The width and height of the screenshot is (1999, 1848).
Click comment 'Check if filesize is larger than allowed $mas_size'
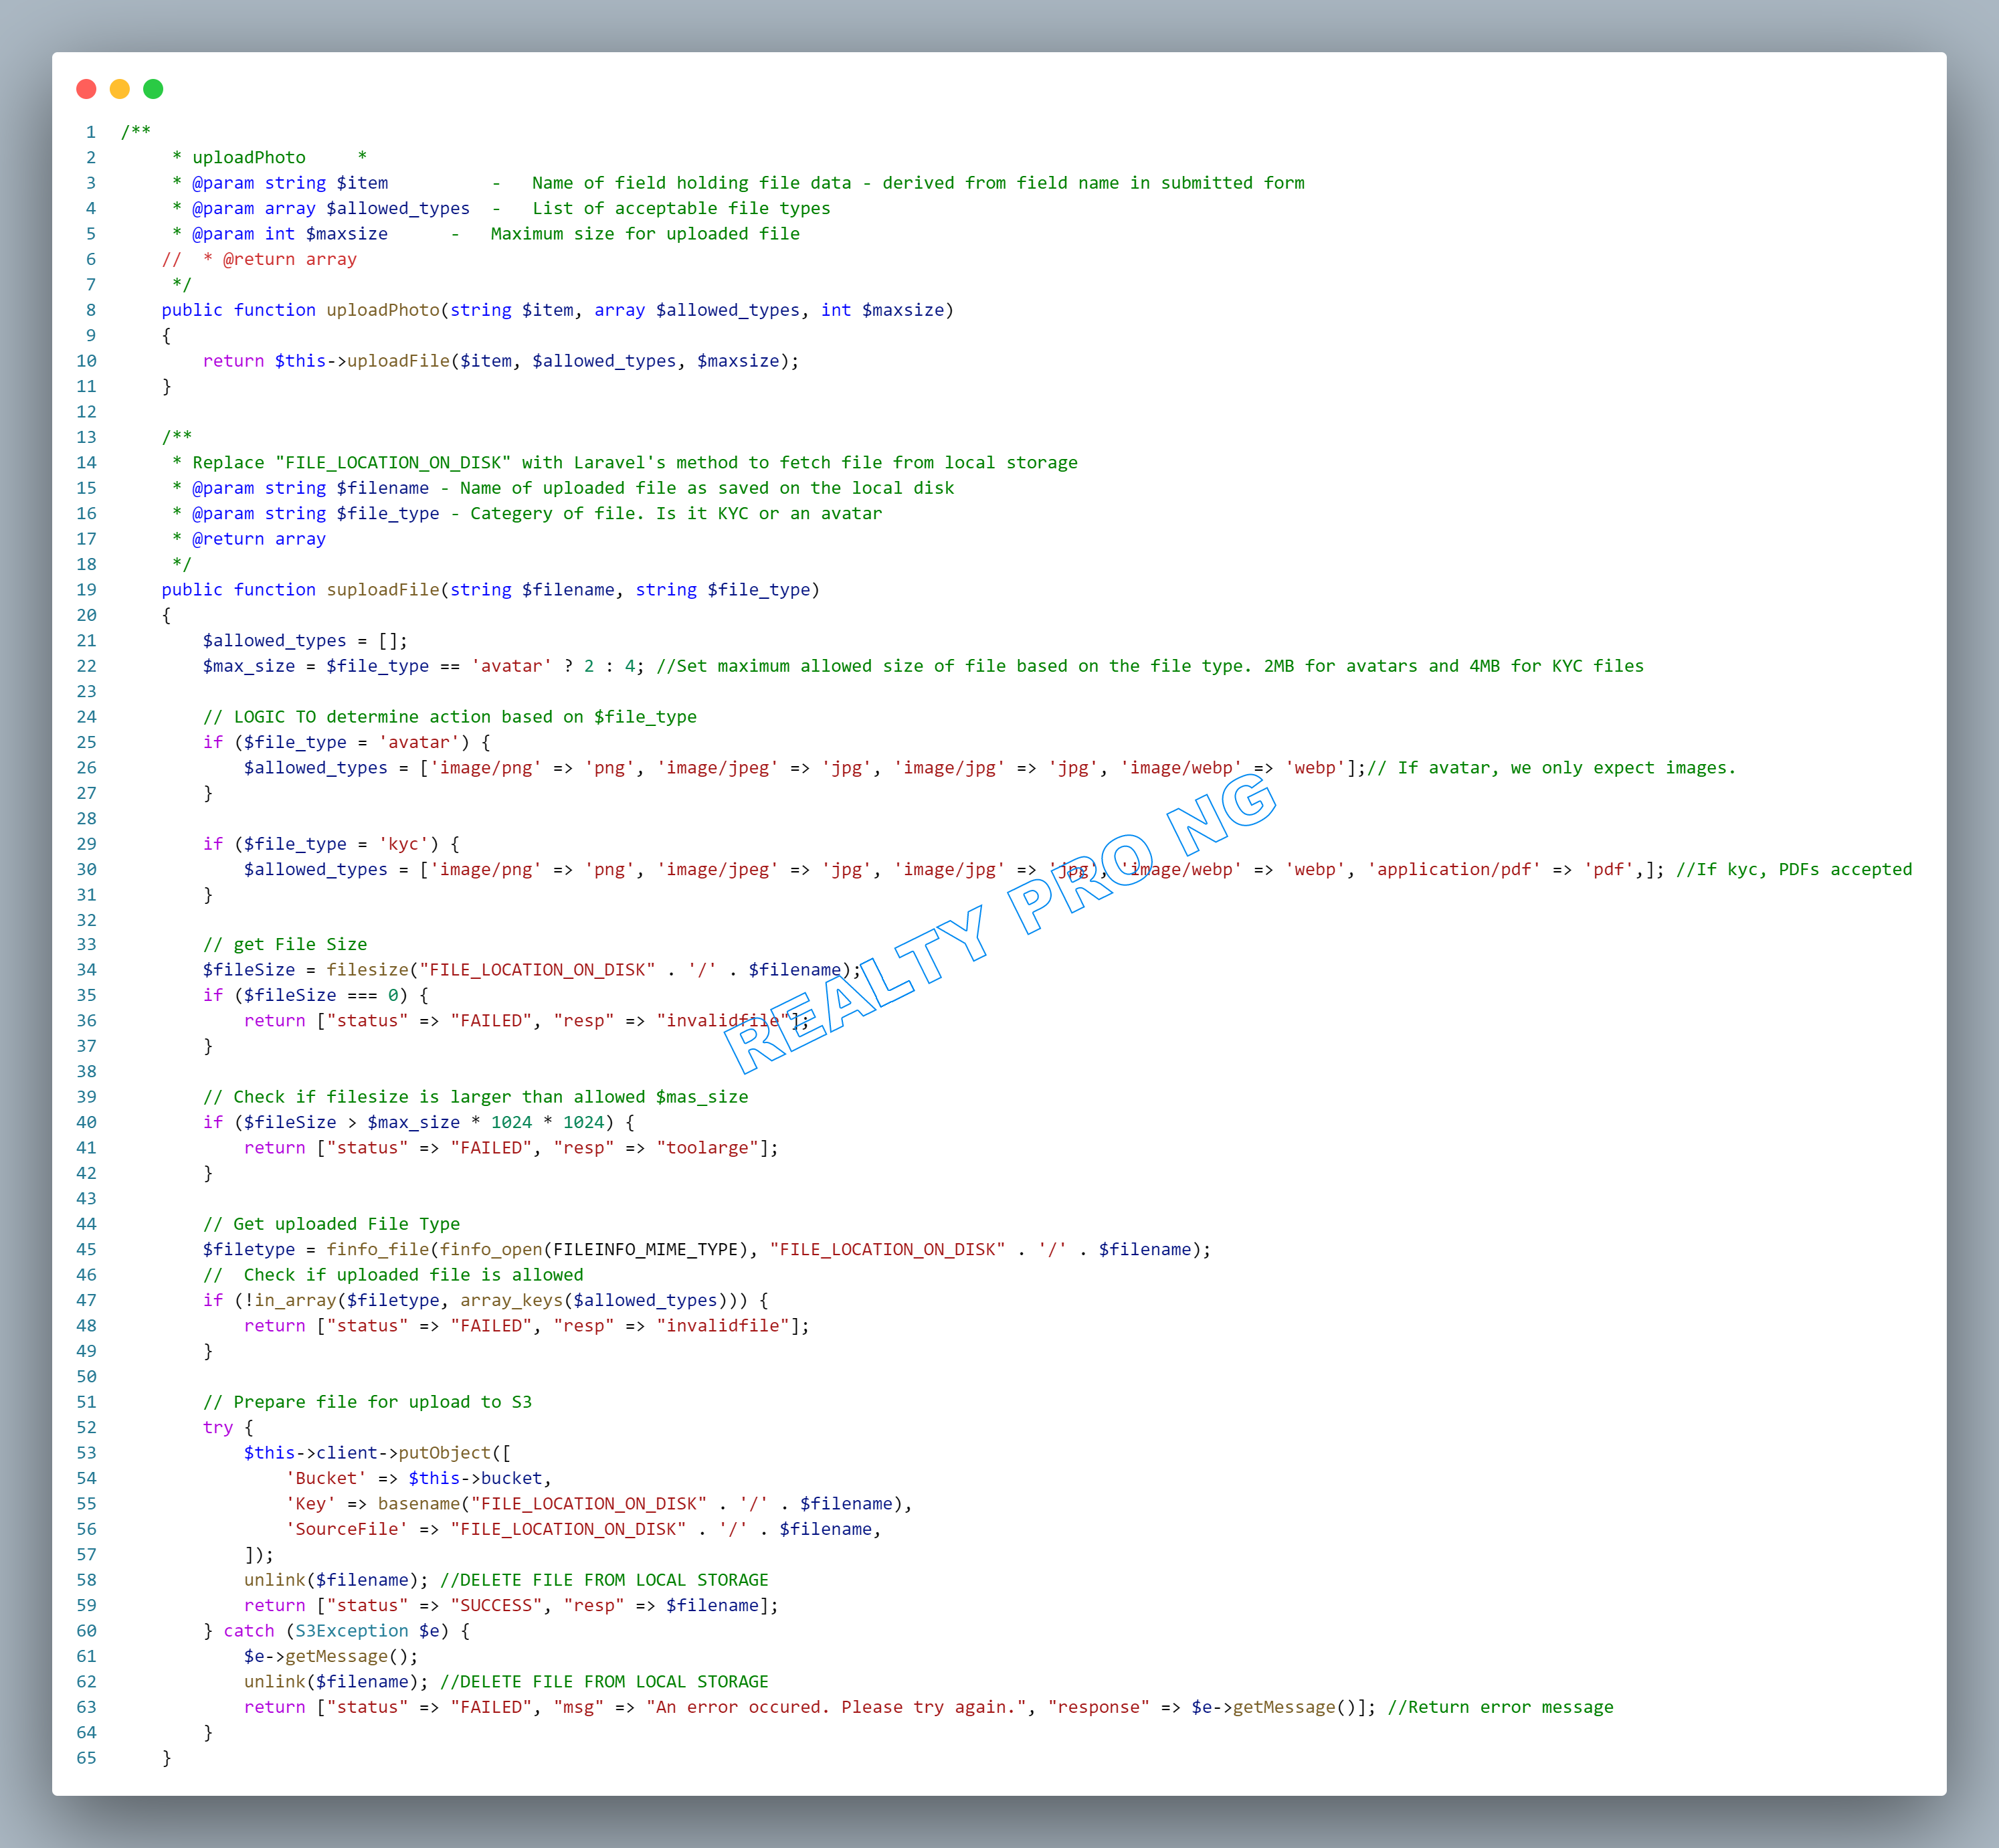coord(491,1097)
